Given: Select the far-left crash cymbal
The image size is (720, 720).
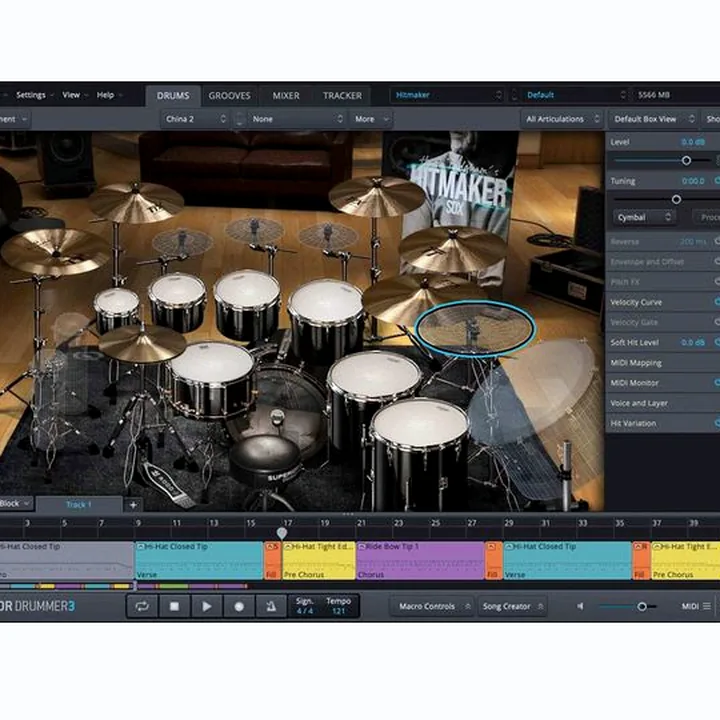Looking at the screenshot, I should tap(55, 252).
